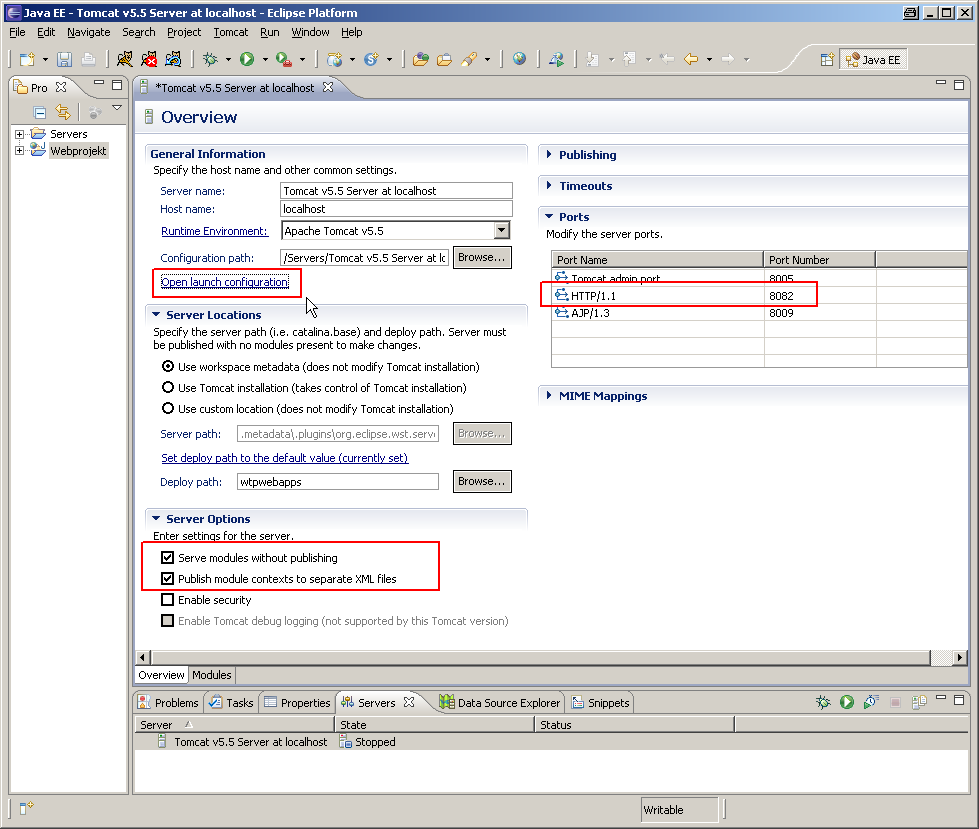Switch to the Problems tab
Viewport: 979px width, 829px height.
[168, 702]
